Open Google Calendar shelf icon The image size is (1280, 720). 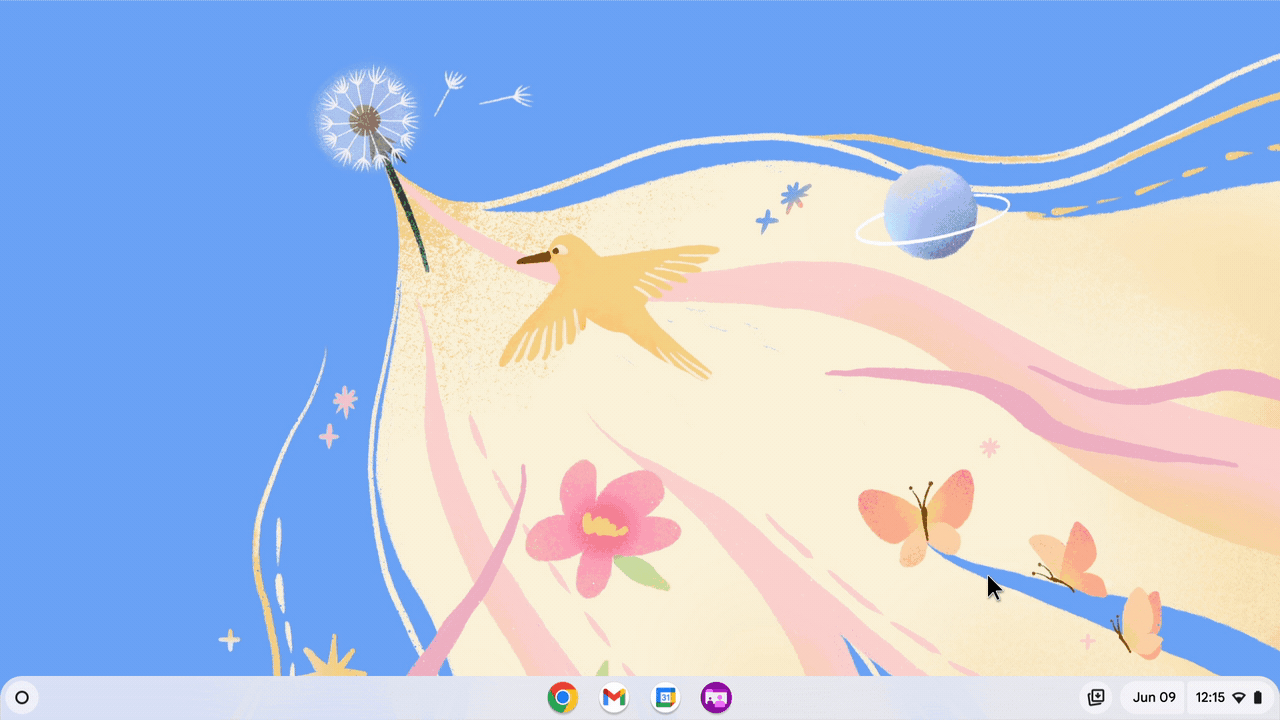665,698
